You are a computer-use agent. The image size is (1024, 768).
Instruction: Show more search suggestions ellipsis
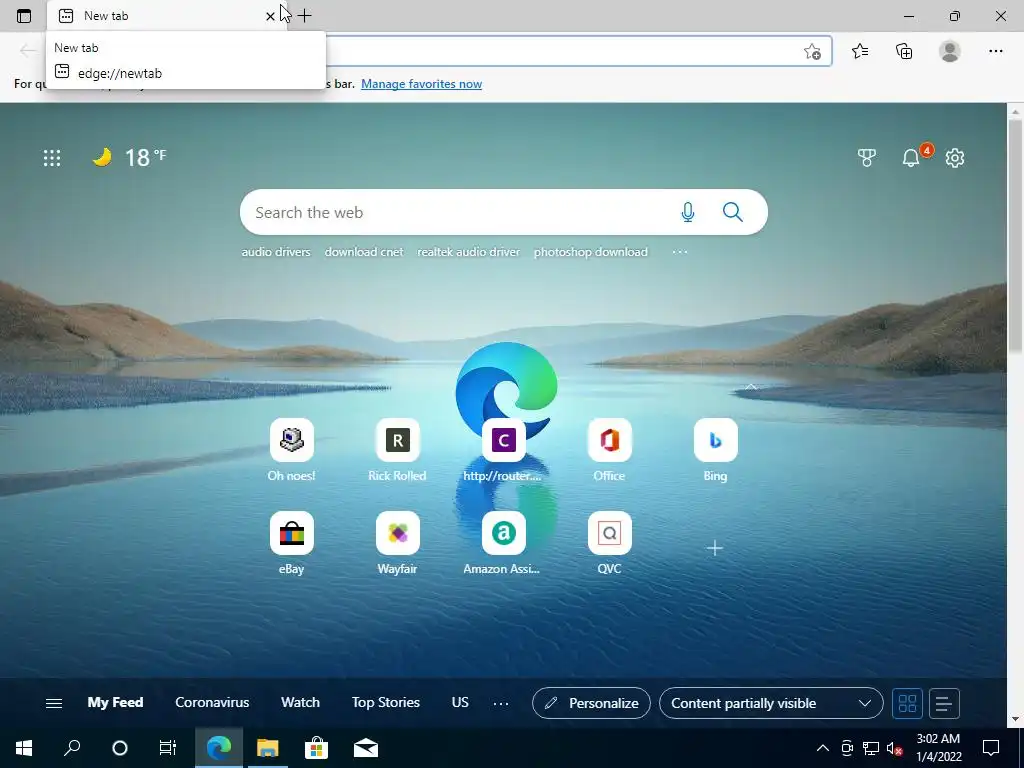680,252
